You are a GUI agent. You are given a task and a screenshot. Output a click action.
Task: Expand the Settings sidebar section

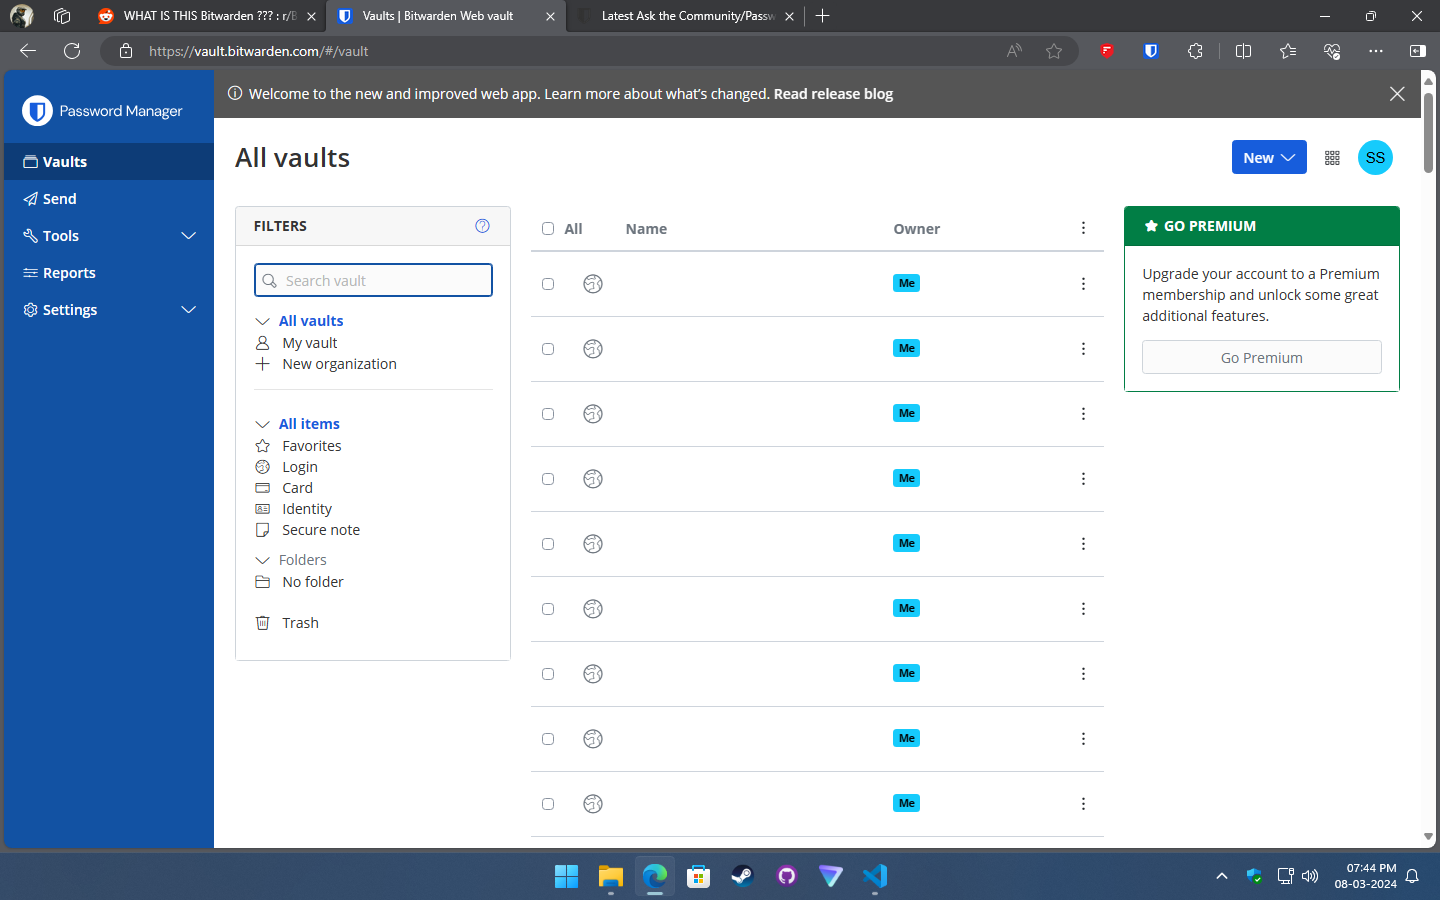[109, 310]
